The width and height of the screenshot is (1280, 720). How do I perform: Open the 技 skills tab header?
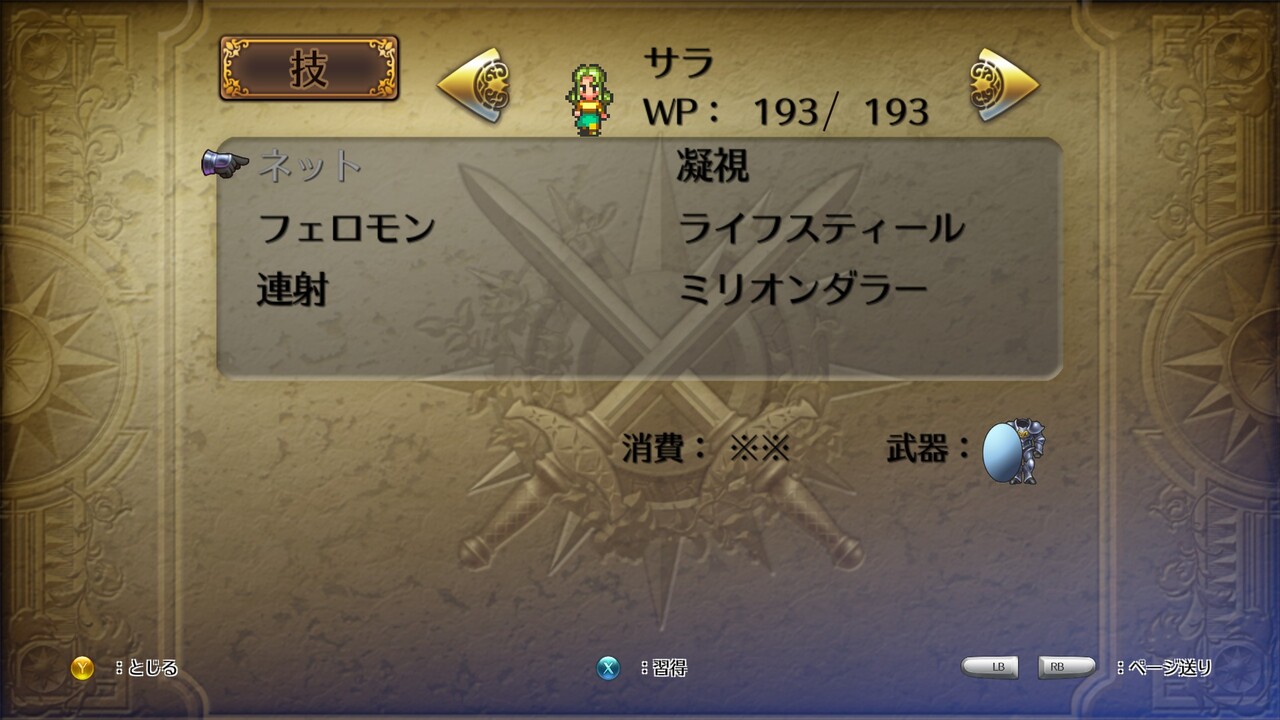pos(309,68)
